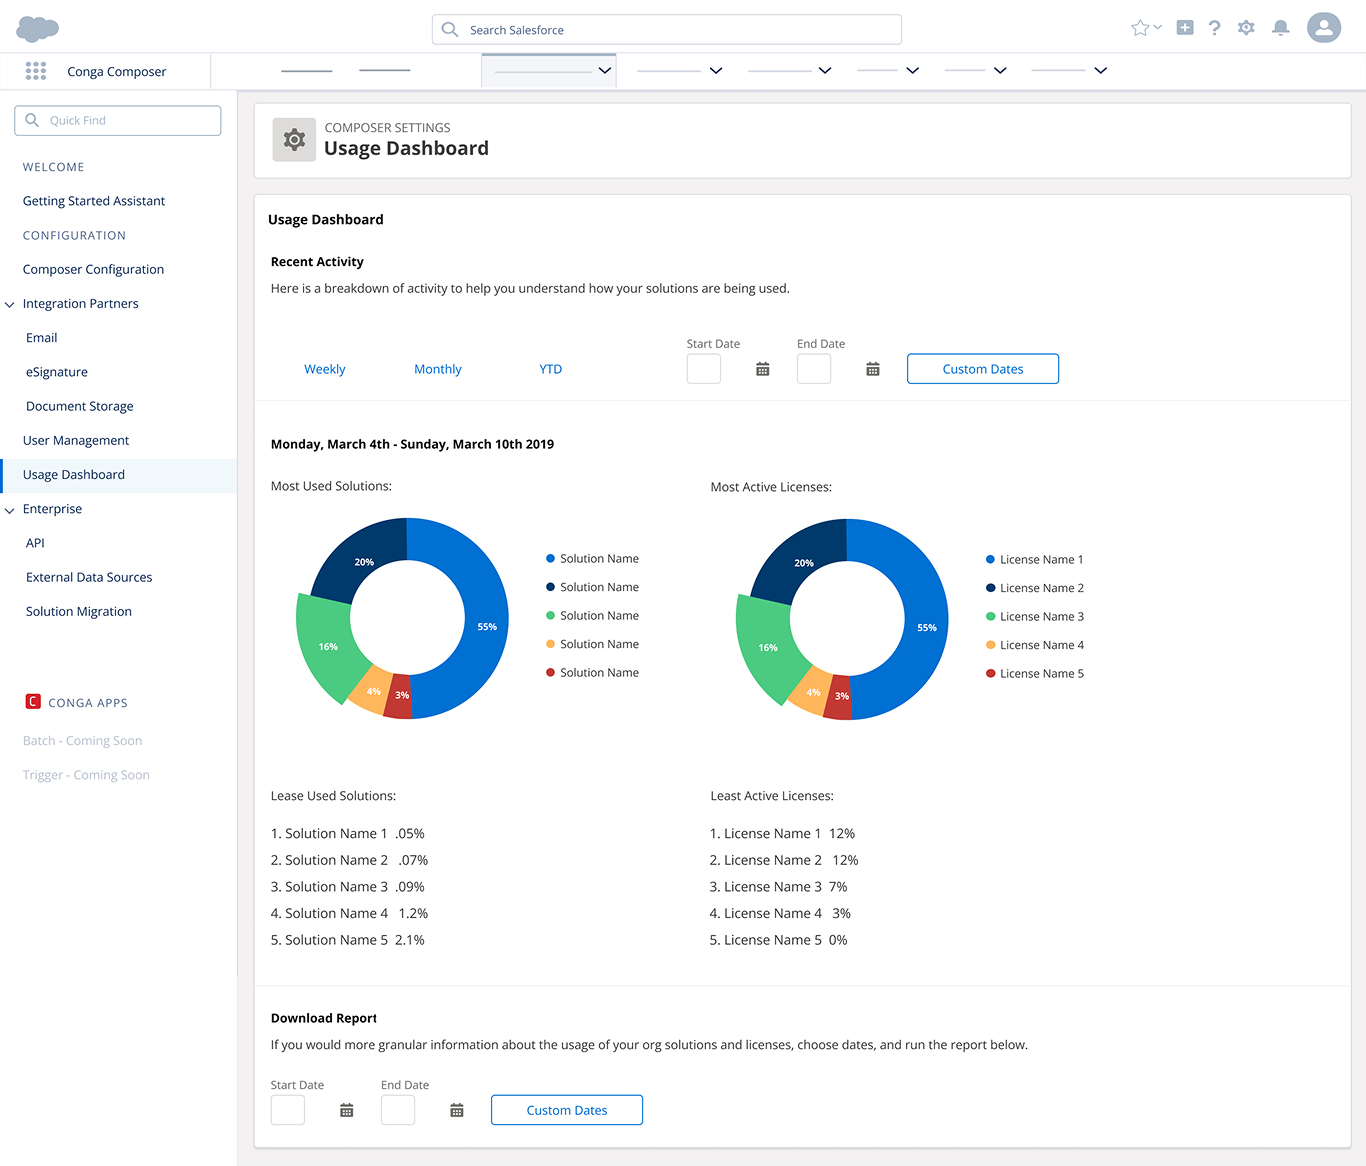The image size is (1366, 1166).
Task: Click the Conga Composer app name
Action: (117, 71)
